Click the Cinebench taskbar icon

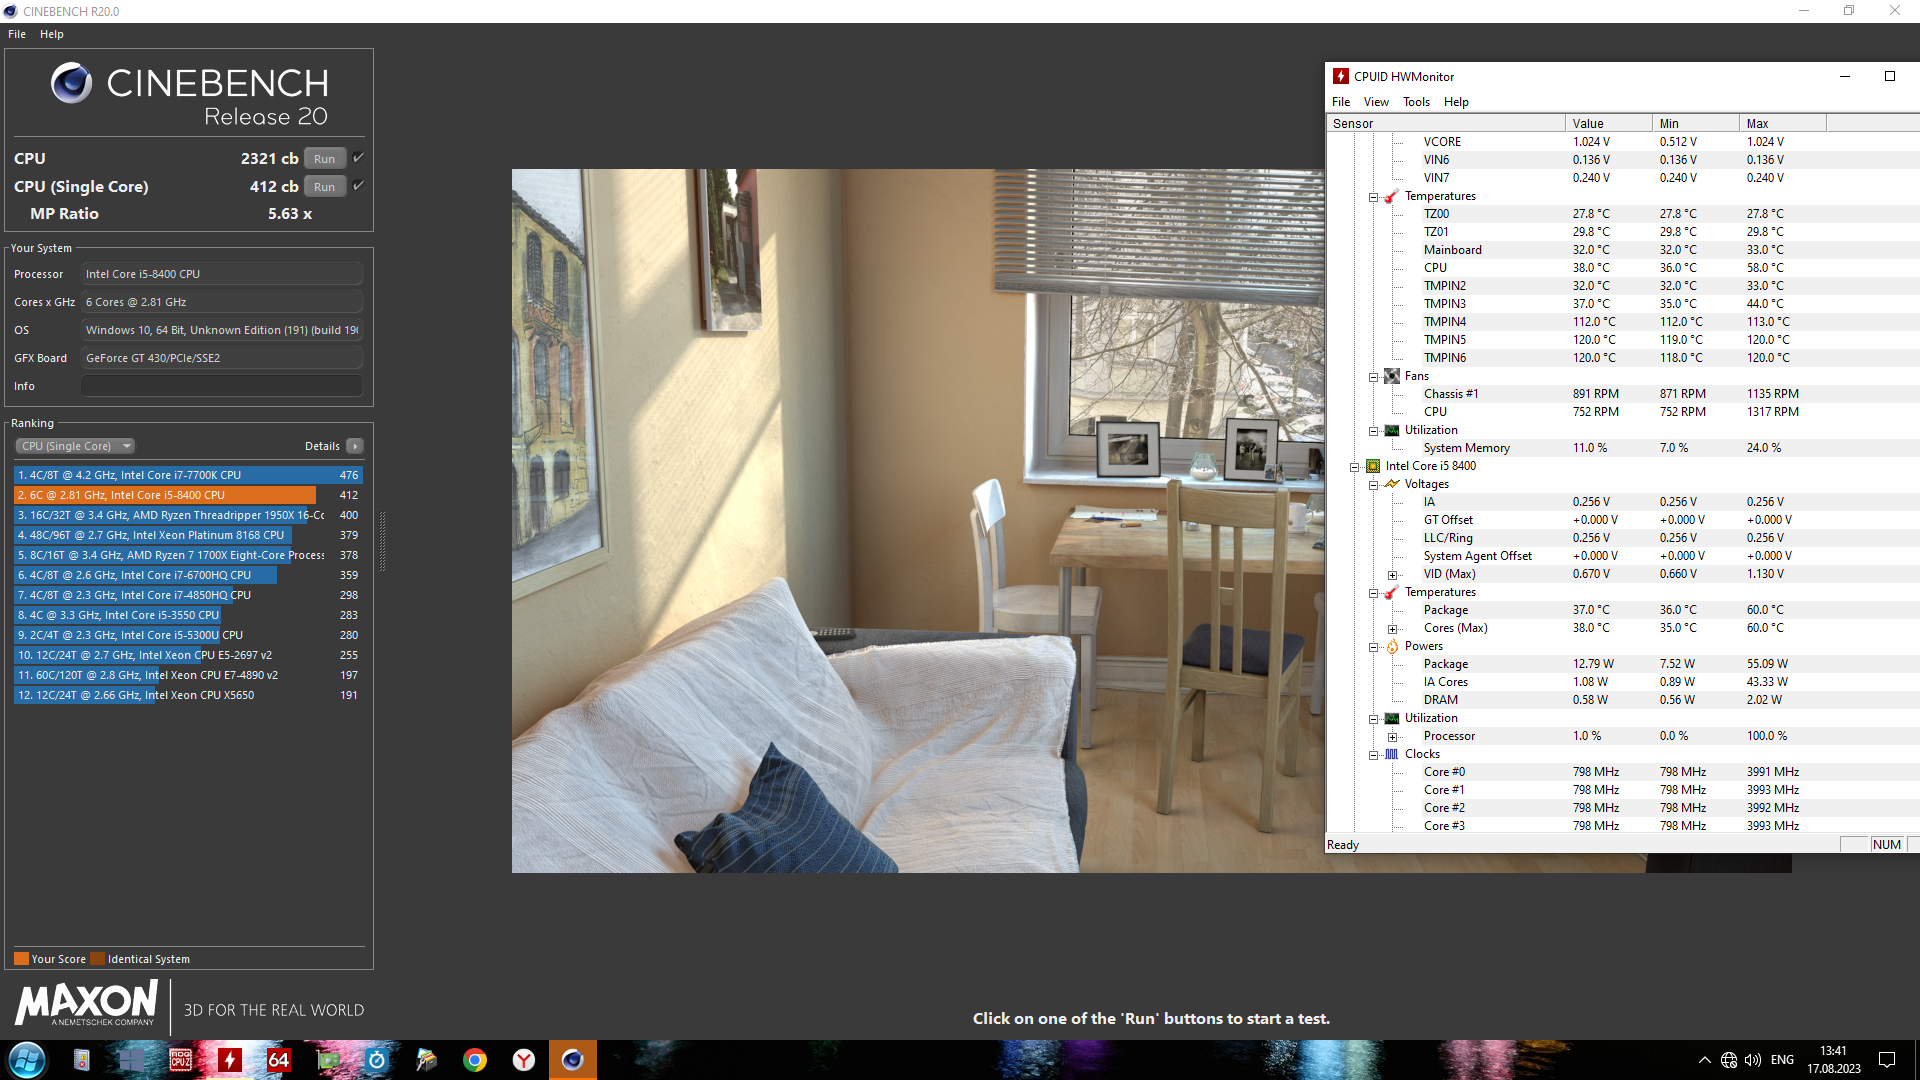[x=572, y=1060]
